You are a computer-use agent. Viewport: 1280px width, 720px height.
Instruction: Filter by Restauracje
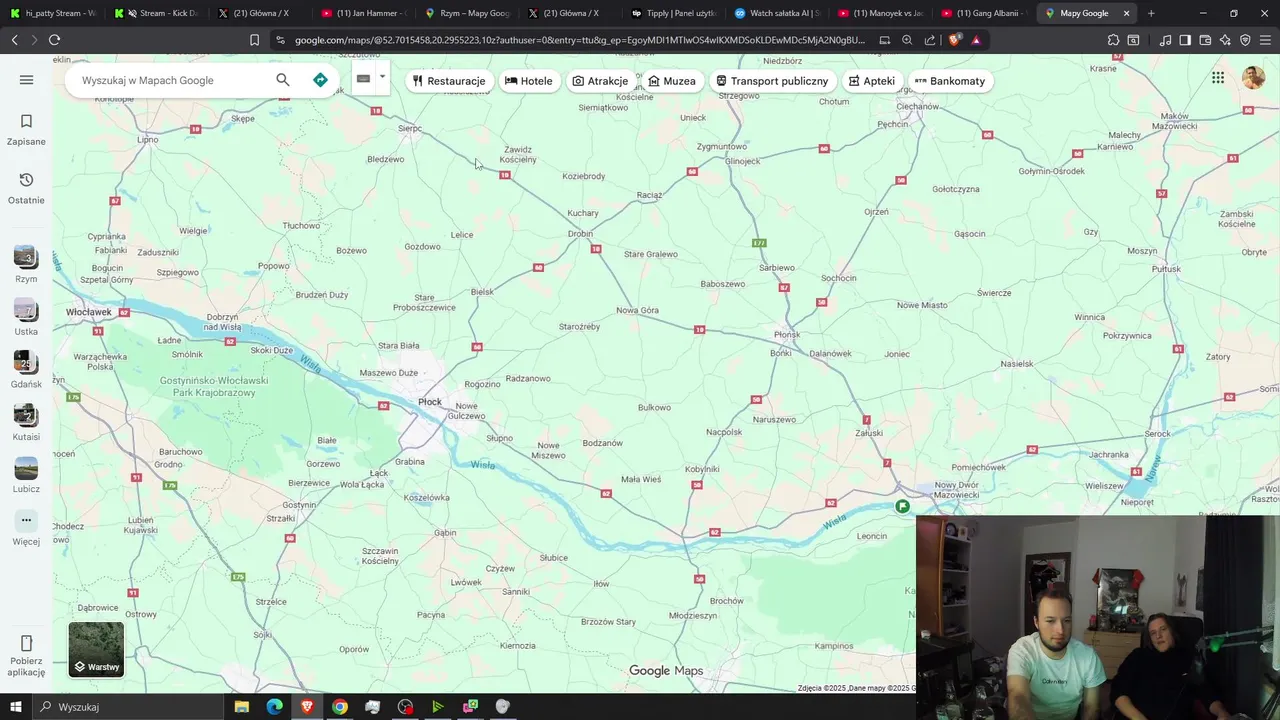[x=449, y=81]
